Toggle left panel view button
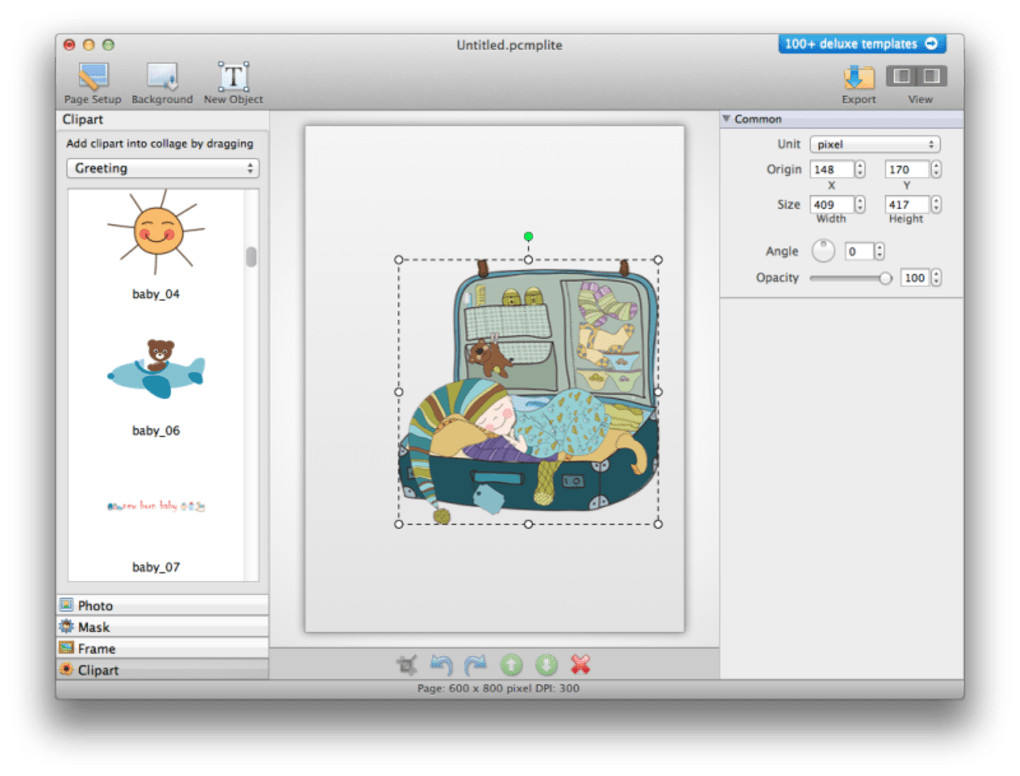 tap(903, 76)
